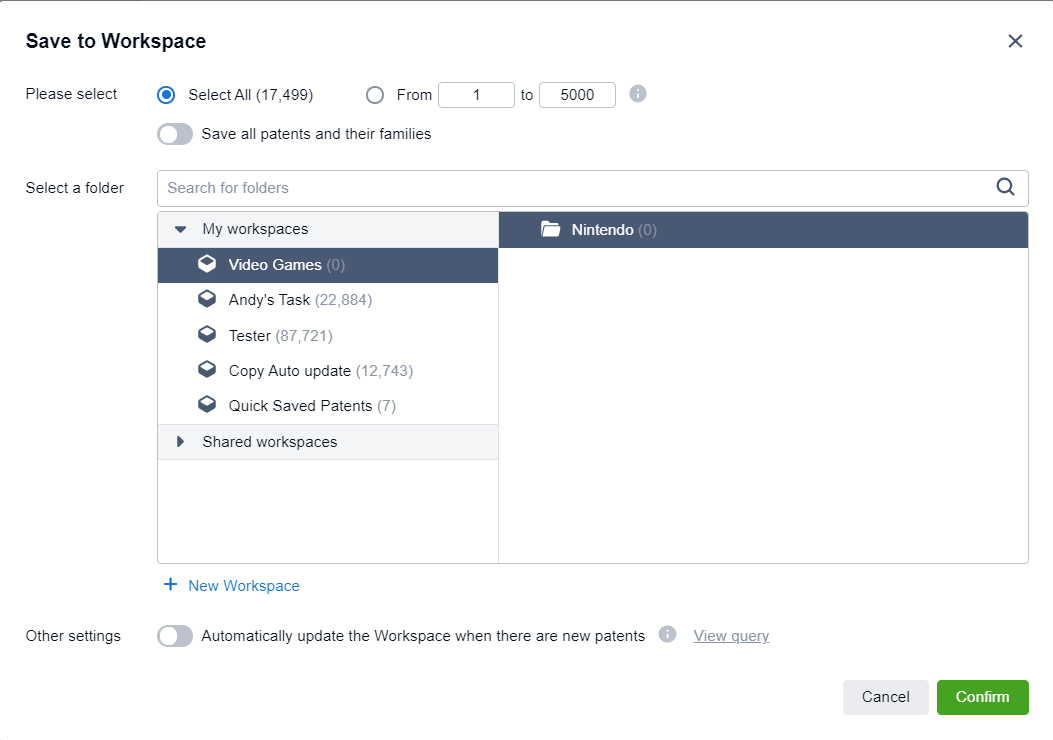The height and width of the screenshot is (740, 1053).
Task: Enable Save all patents and their families
Action: [175, 134]
